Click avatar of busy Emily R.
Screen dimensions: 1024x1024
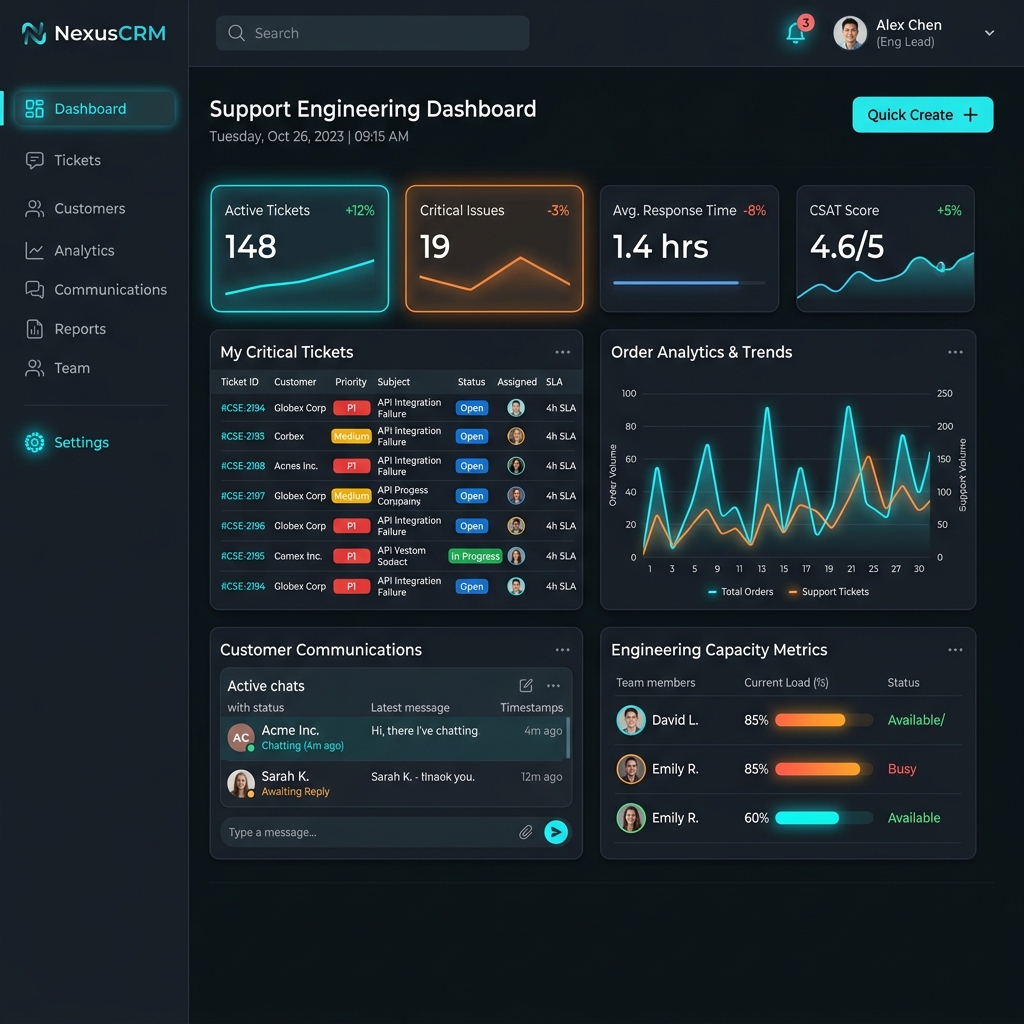pyautogui.click(x=631, y=769)
